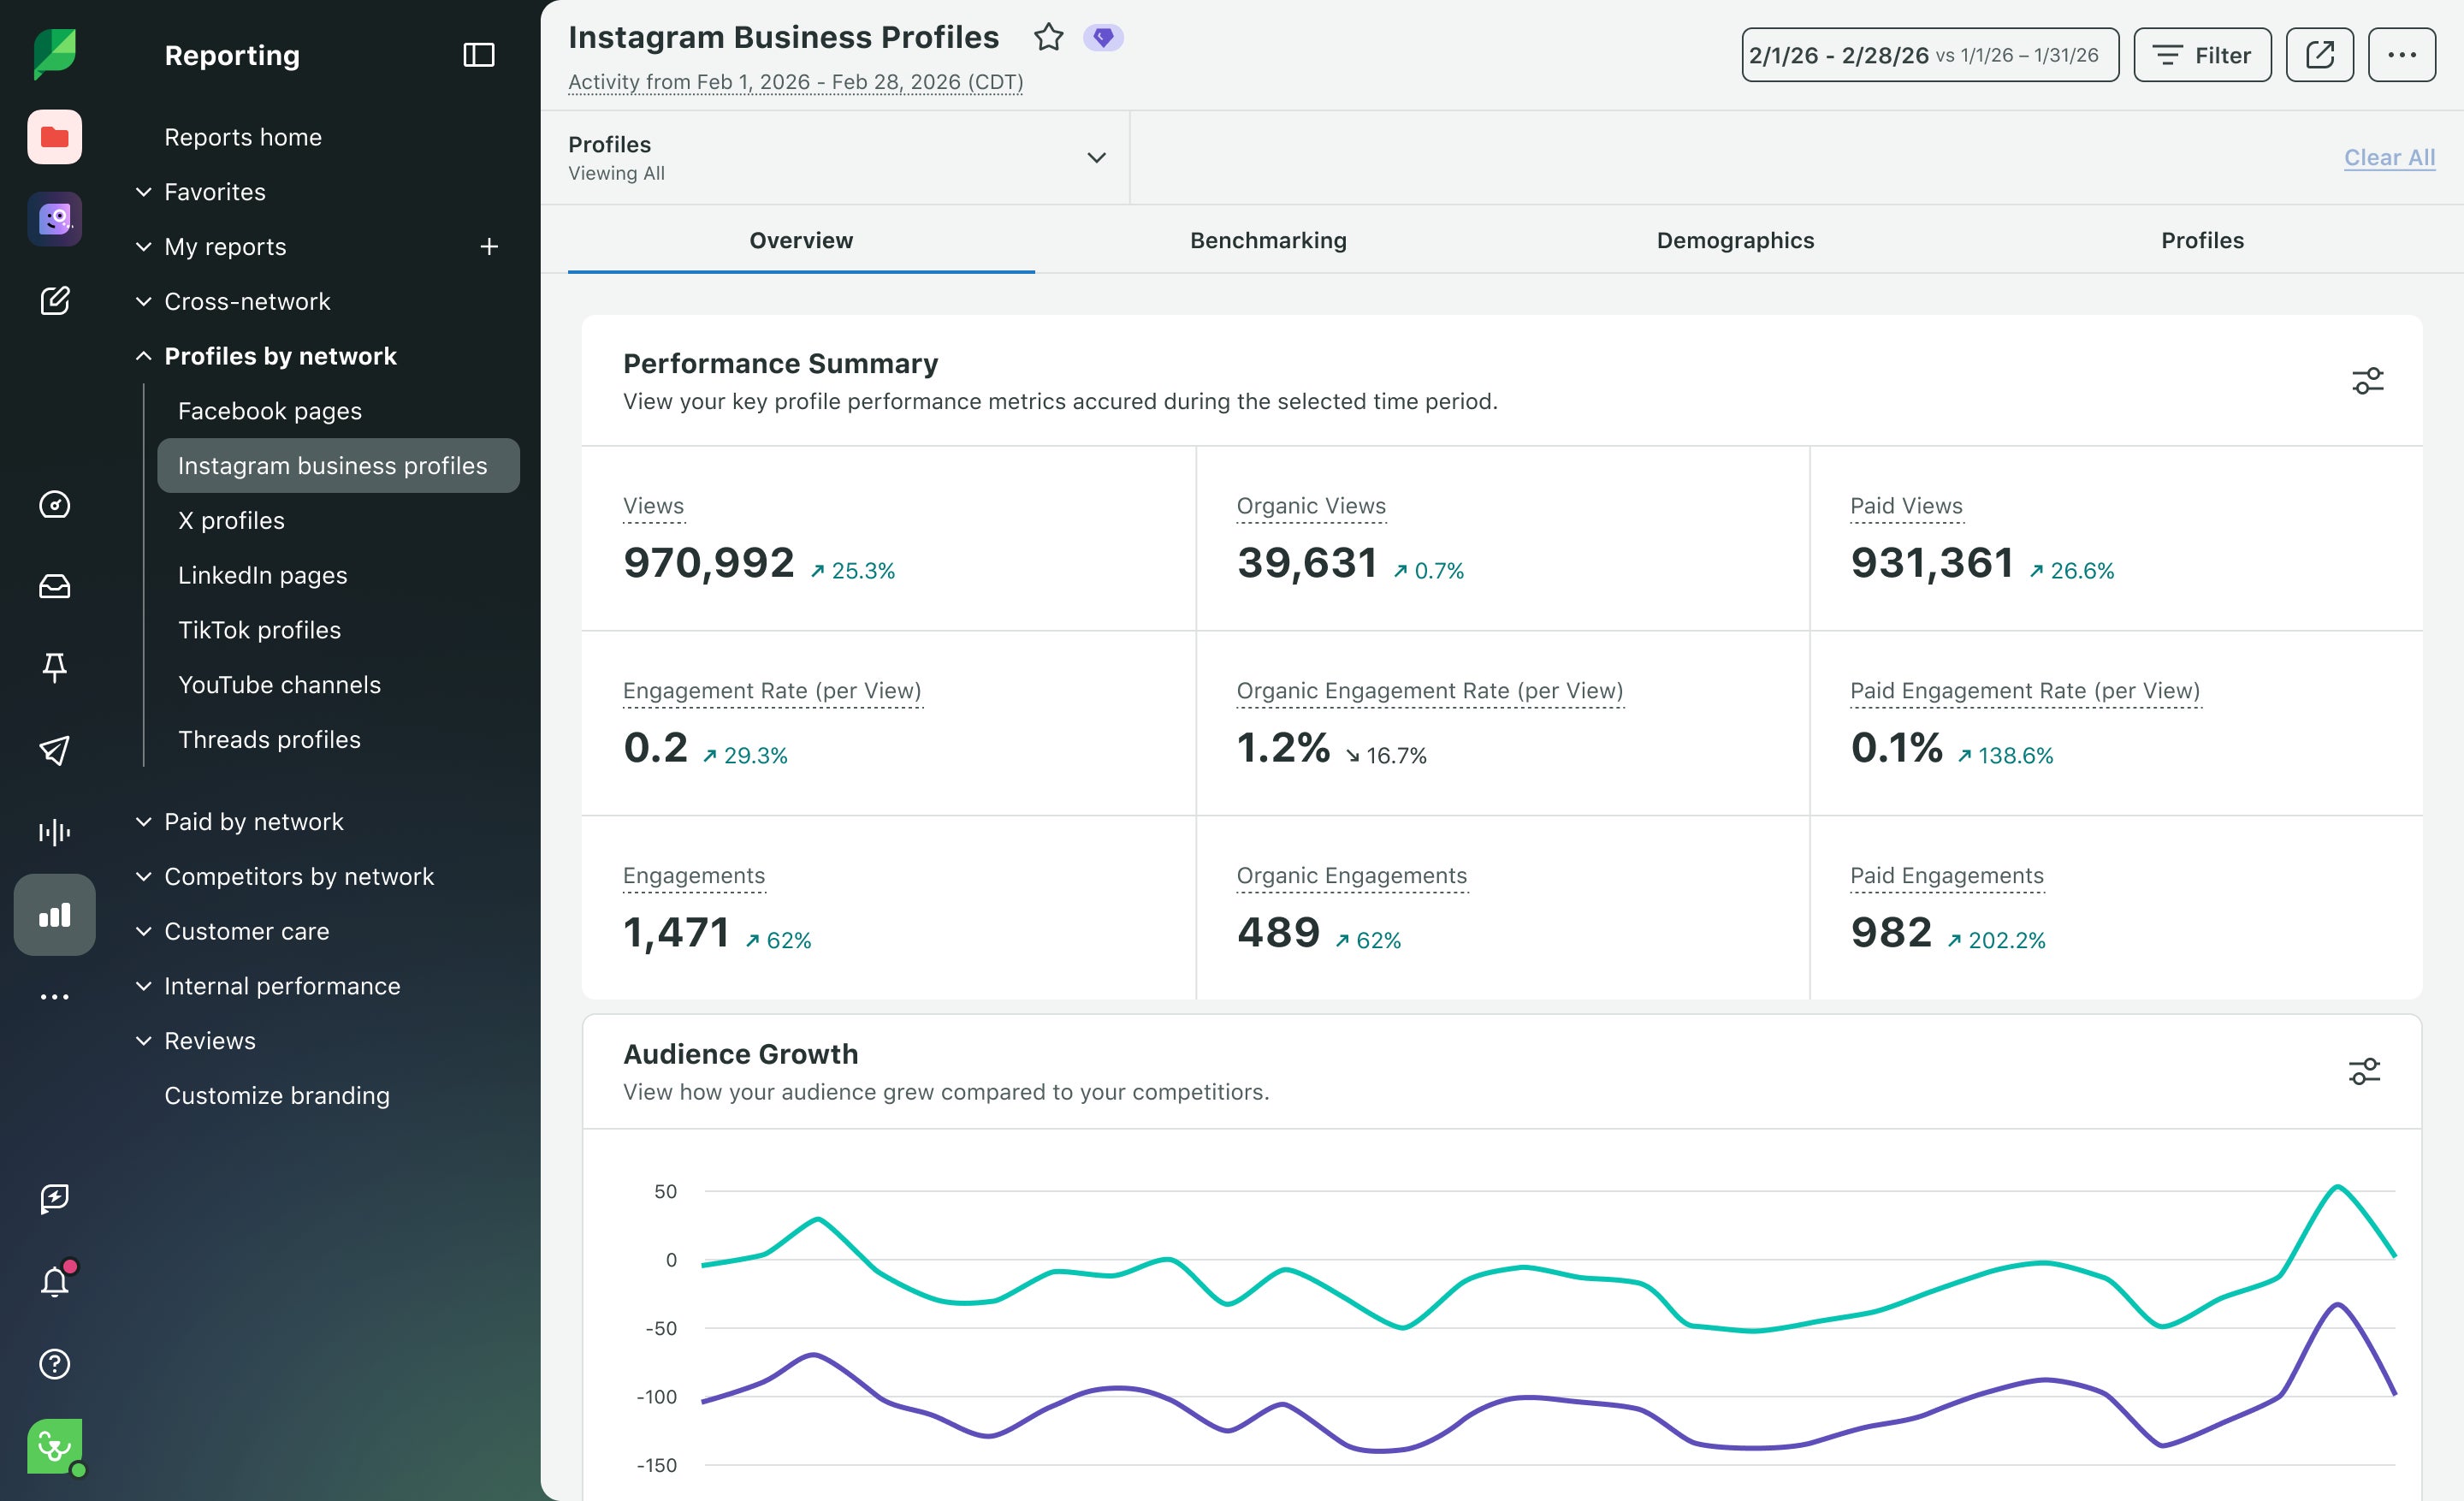Collapse the sidebar panel icon next to Reporting
The image size is (2464, 1501).
click(x=479, y=55)
